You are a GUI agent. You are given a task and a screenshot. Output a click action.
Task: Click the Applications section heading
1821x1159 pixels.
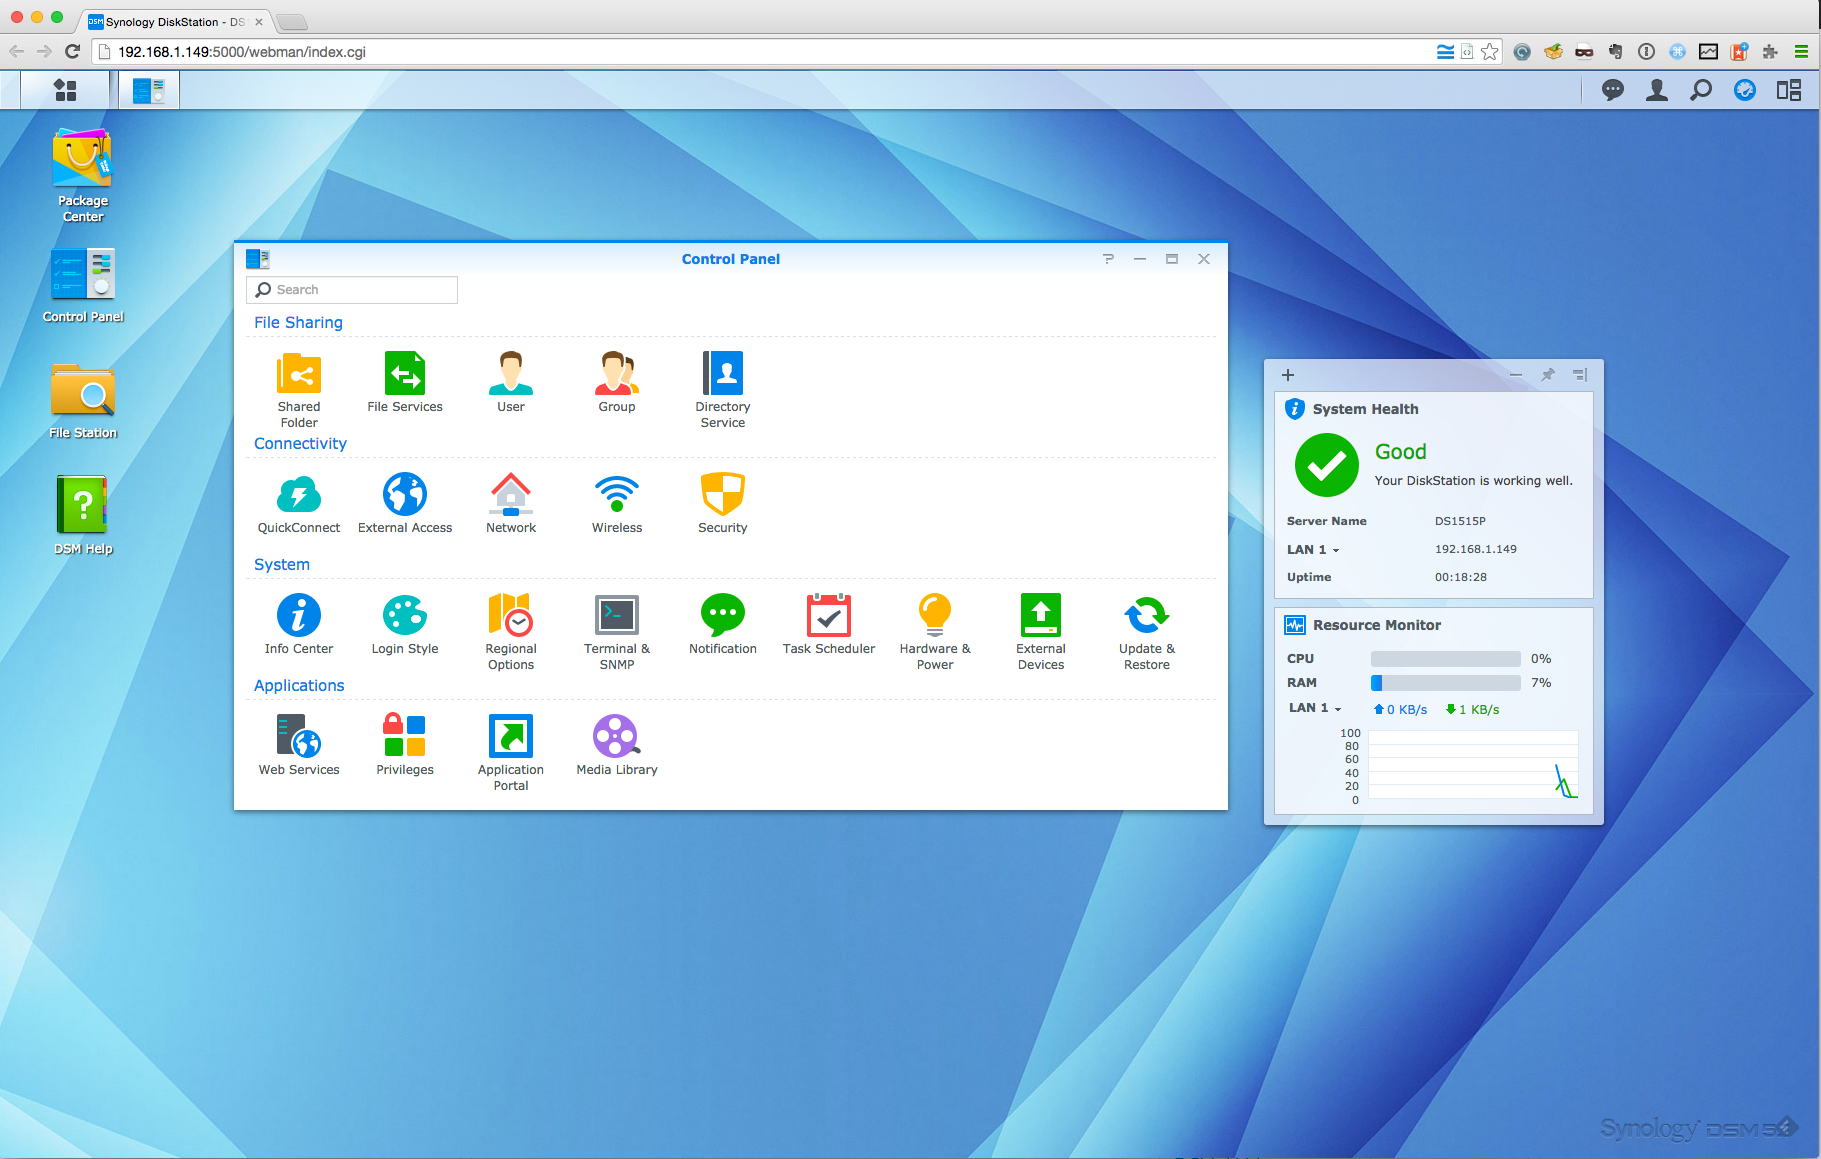click(299, 686)
